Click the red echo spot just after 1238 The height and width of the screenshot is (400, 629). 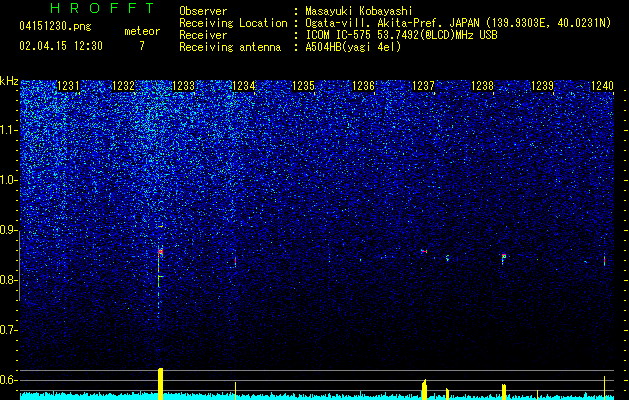coord(504,256)
